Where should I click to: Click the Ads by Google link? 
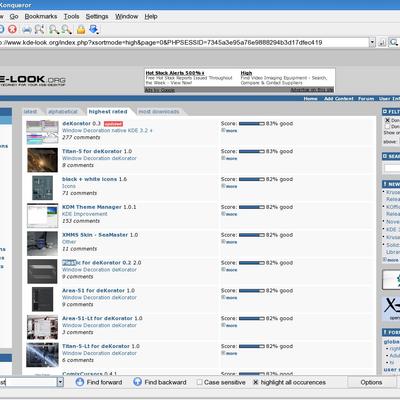160,90
